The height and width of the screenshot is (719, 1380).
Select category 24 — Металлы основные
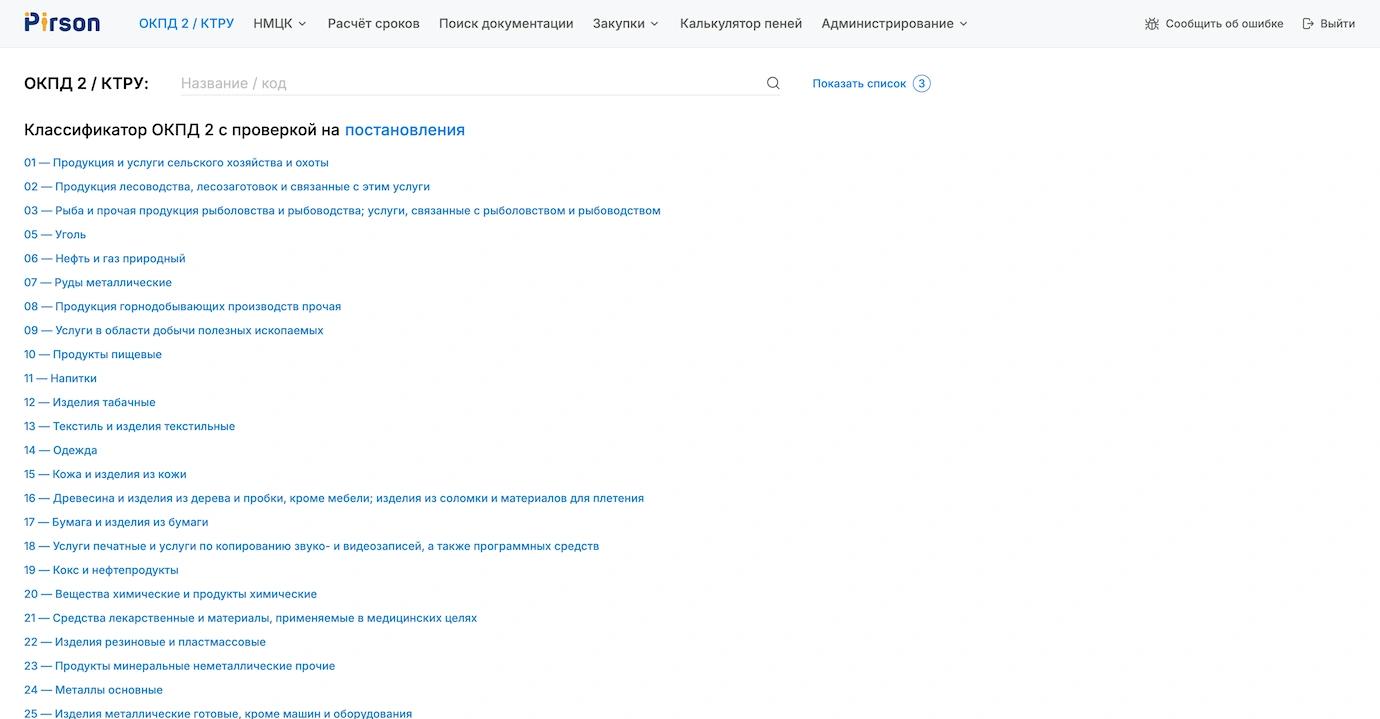click(x=93, y=690)
